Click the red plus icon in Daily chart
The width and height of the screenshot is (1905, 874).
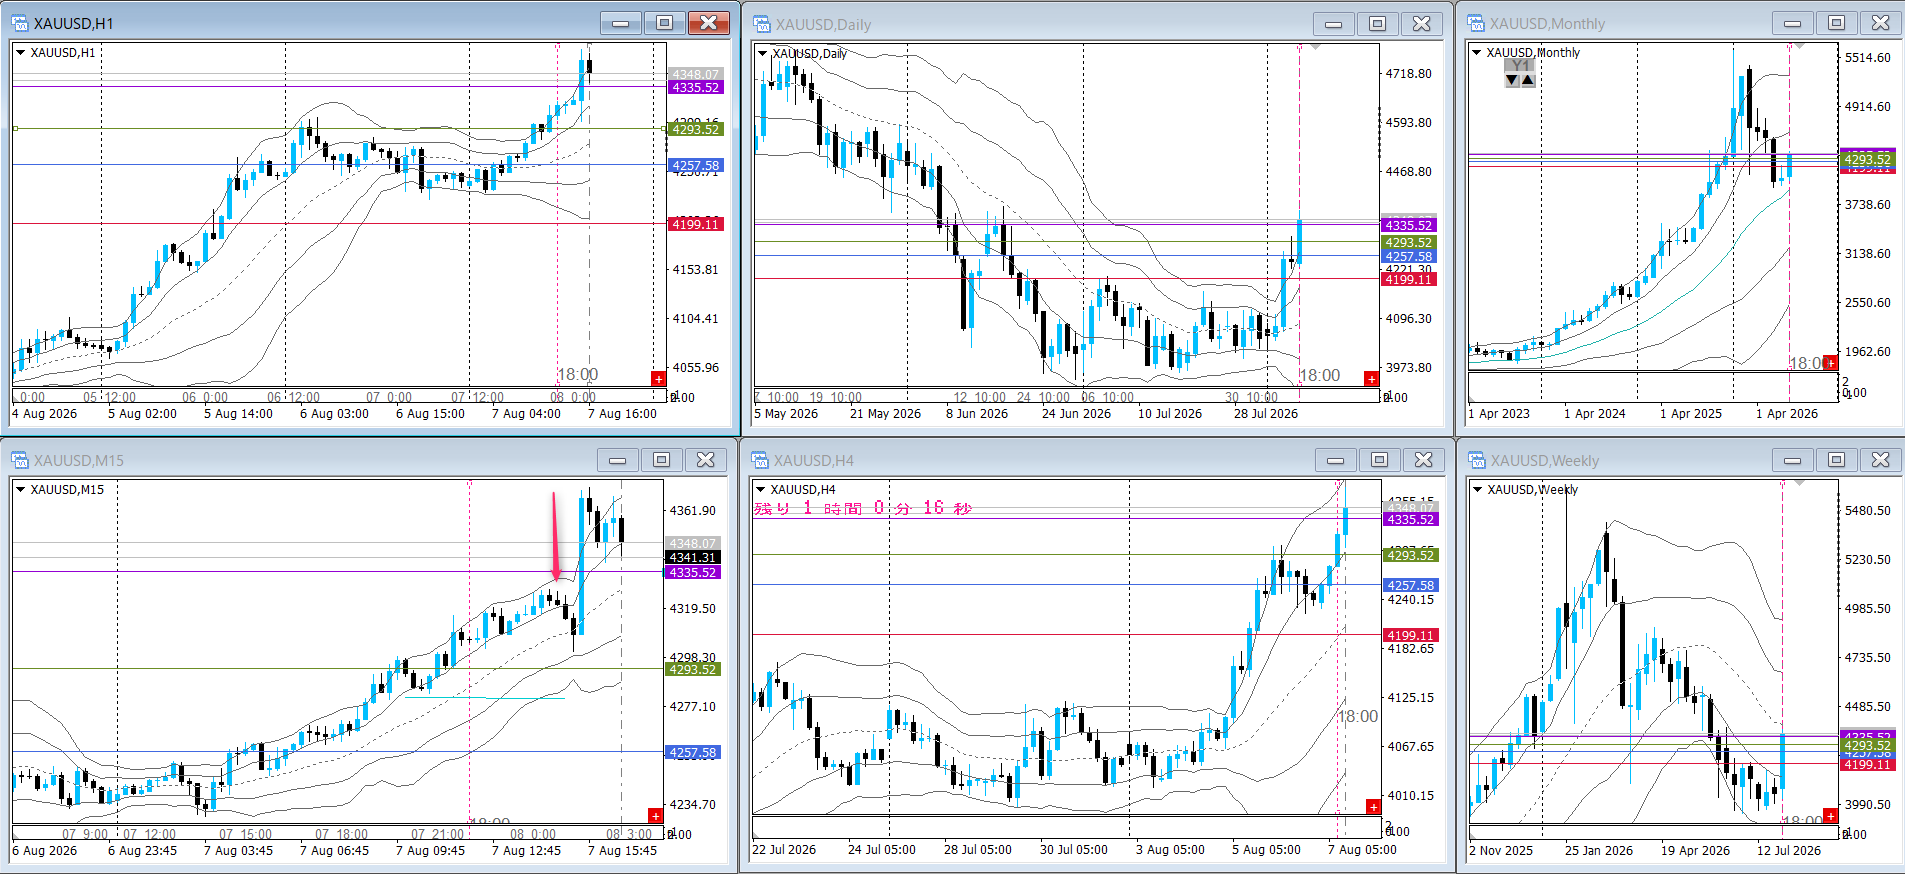pyautogui.click(x=1371, y=379)
